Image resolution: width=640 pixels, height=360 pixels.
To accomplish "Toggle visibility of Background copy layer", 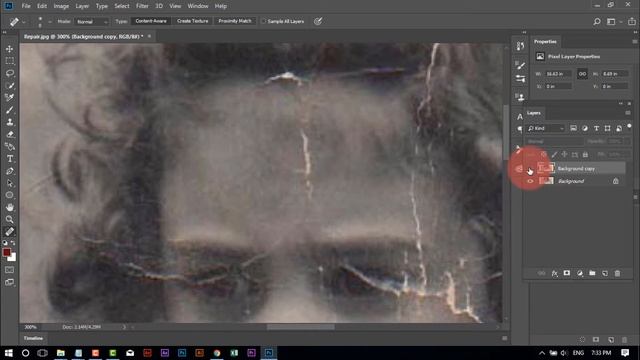I will click(530, 169).
